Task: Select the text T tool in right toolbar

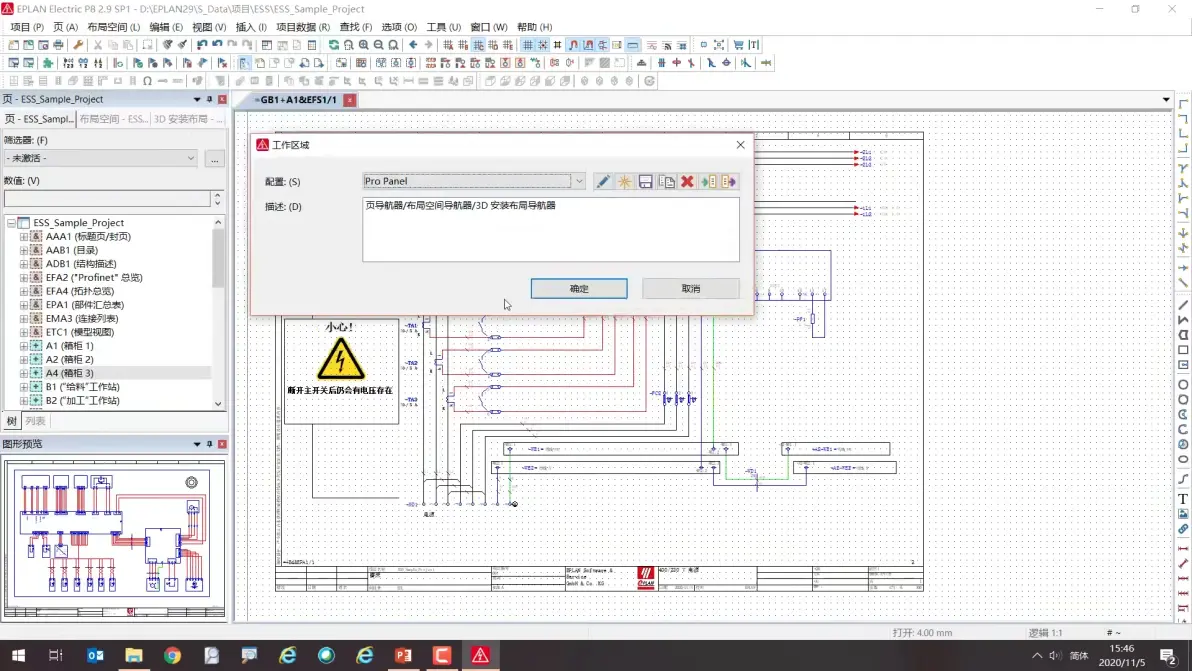Action: 1183,499
